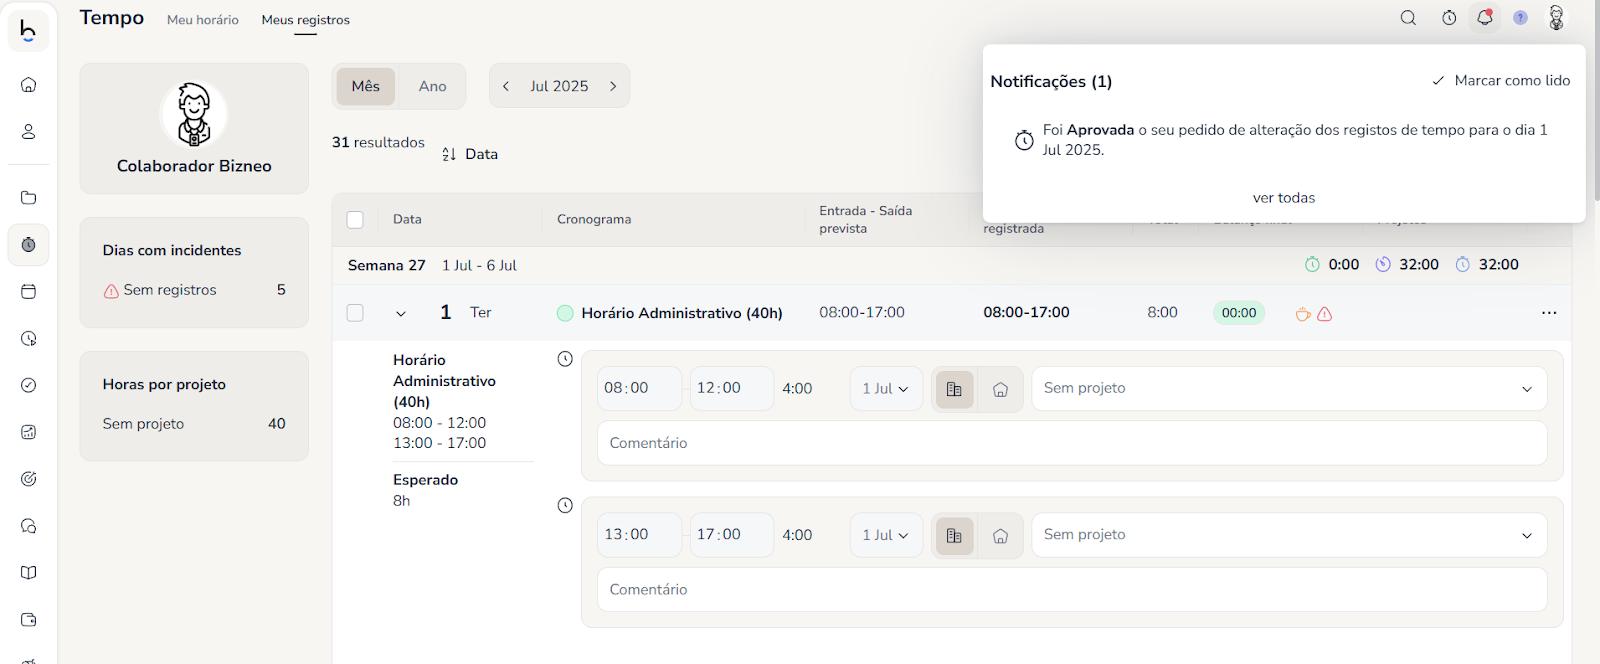Open first Sem projeto dropdown
This screenshot has width=1600, height=664.
click(1288, 389)
